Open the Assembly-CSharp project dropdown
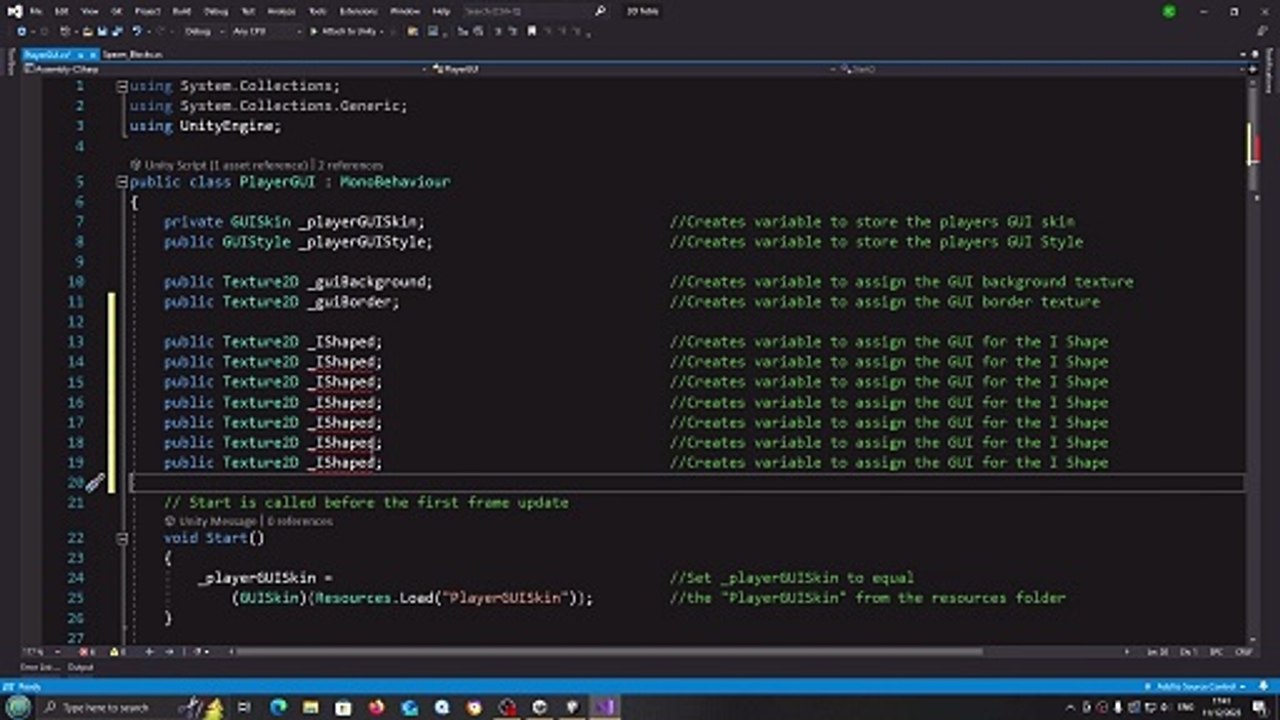The width and height of the screenshot is (1280, 720). 225,69
